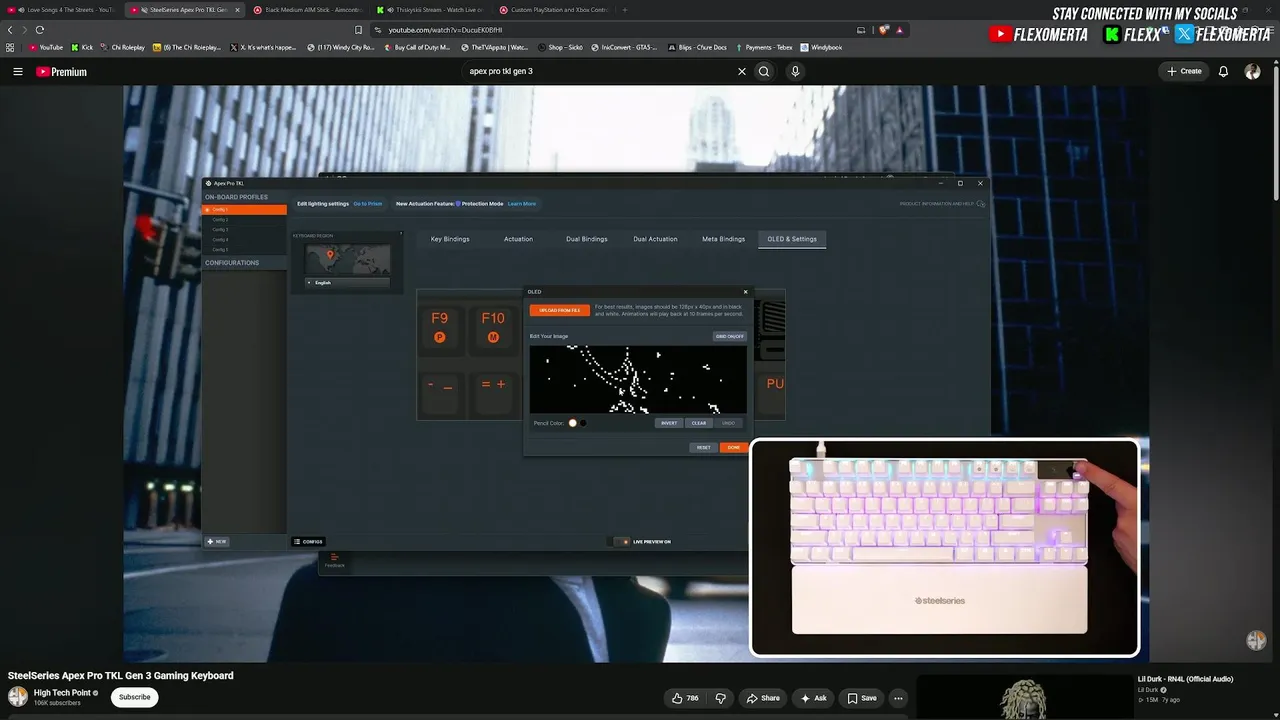Select Config 2 on-board profile
The image size is (1280, 720).
[x=245, y=220]
